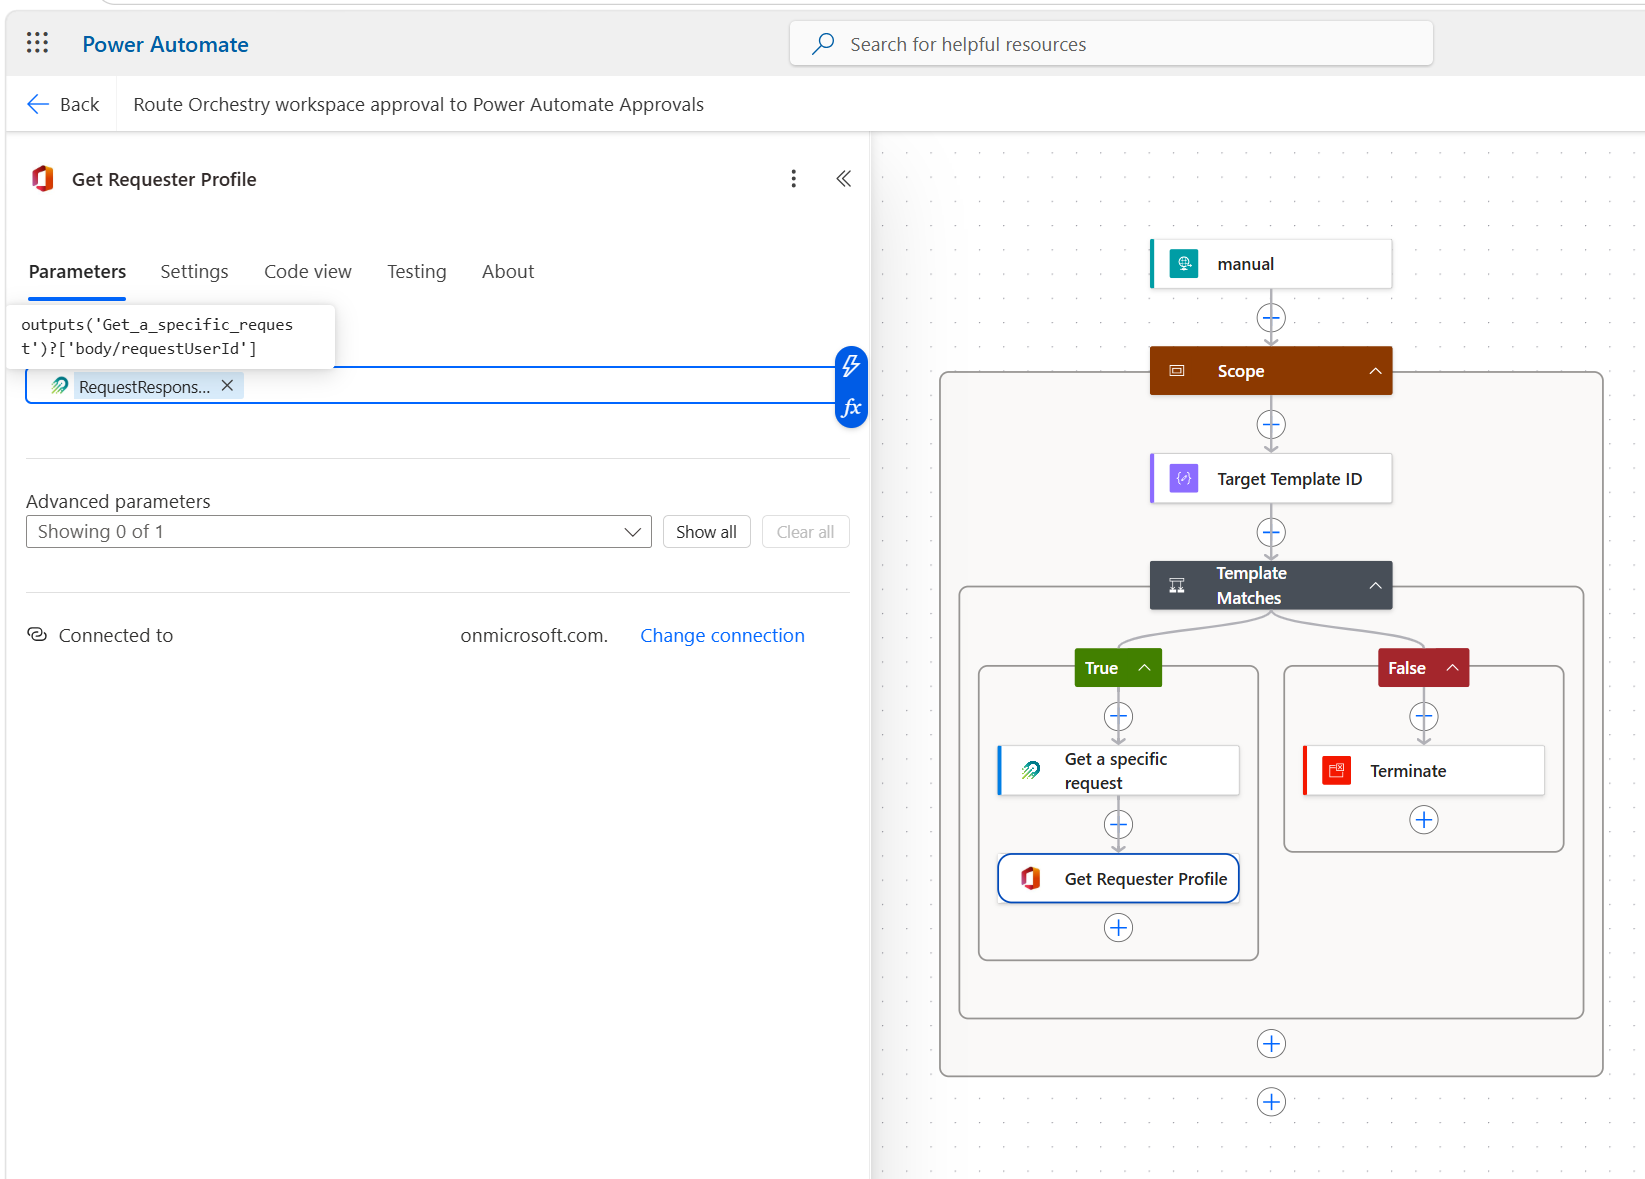1645x1179 pixels.
Task: Collapse the Template Matches condition
Action: (x=1375, y=586)
